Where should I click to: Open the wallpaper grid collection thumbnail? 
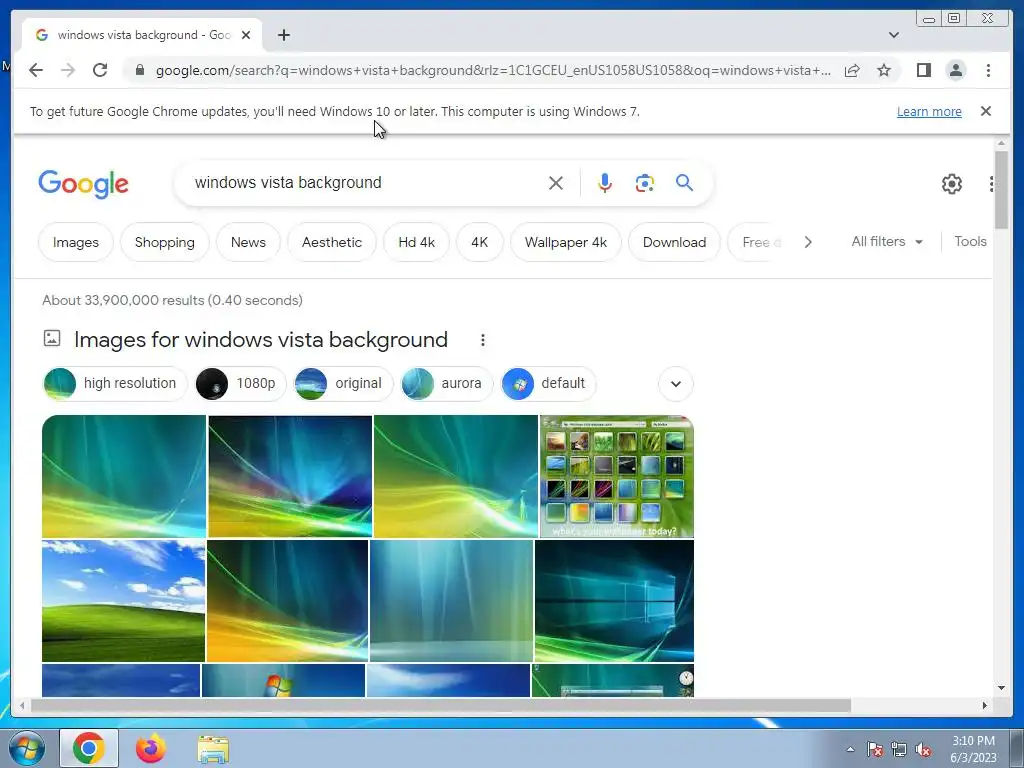click(x=616, y=476)
